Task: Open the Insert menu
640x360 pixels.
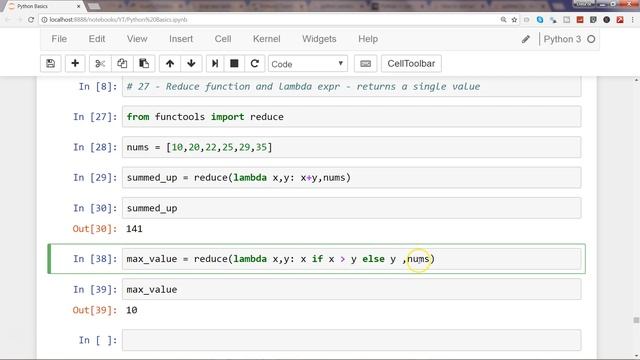Action: [x=181, y=39]
